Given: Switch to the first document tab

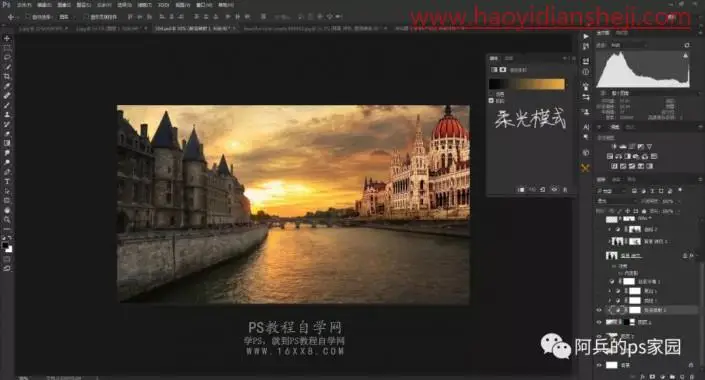Looking at the screenshot, I should point(42,28).
